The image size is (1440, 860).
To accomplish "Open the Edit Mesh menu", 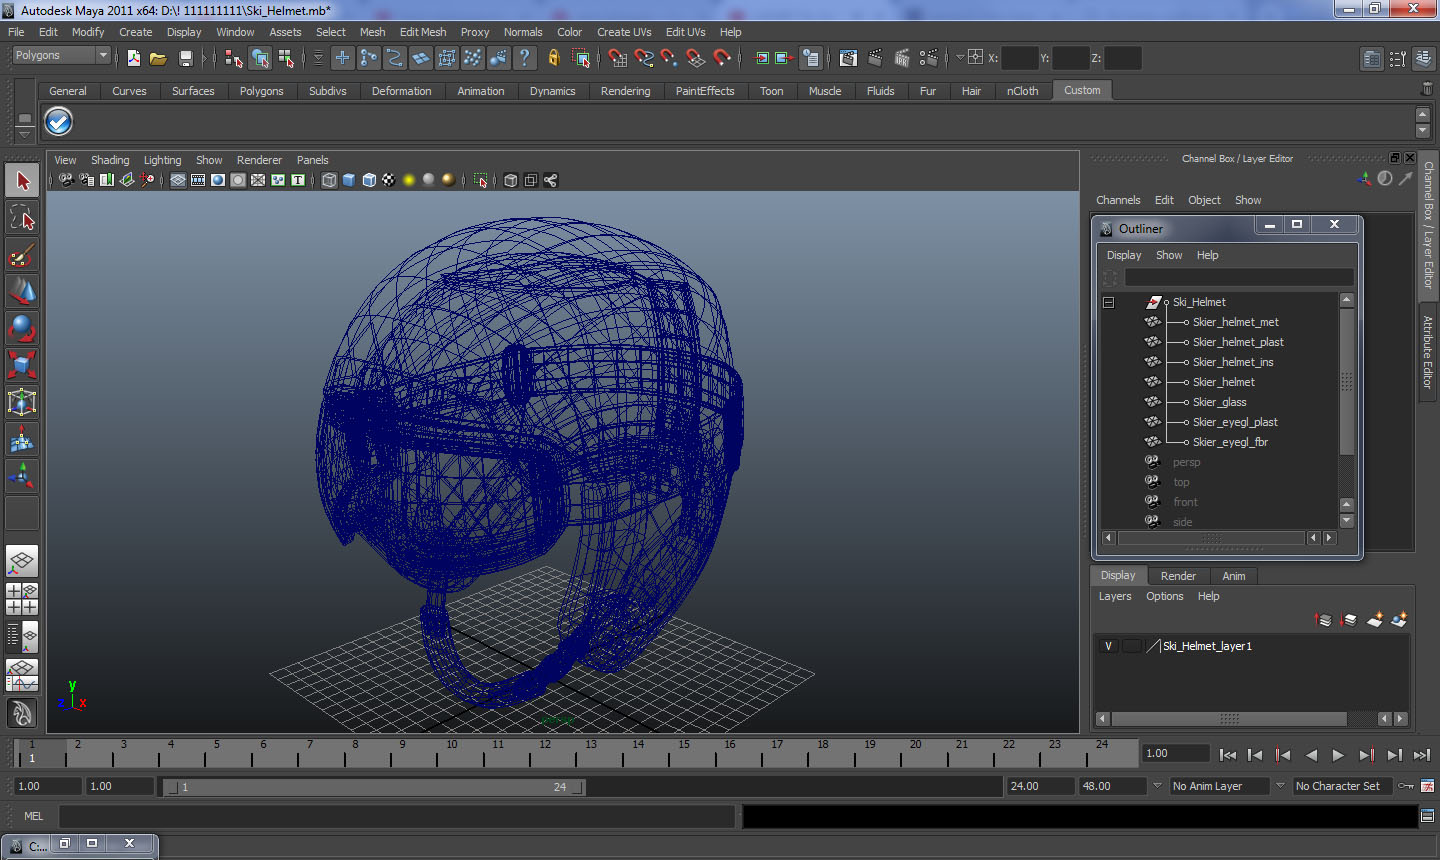I will coord(423,32).
